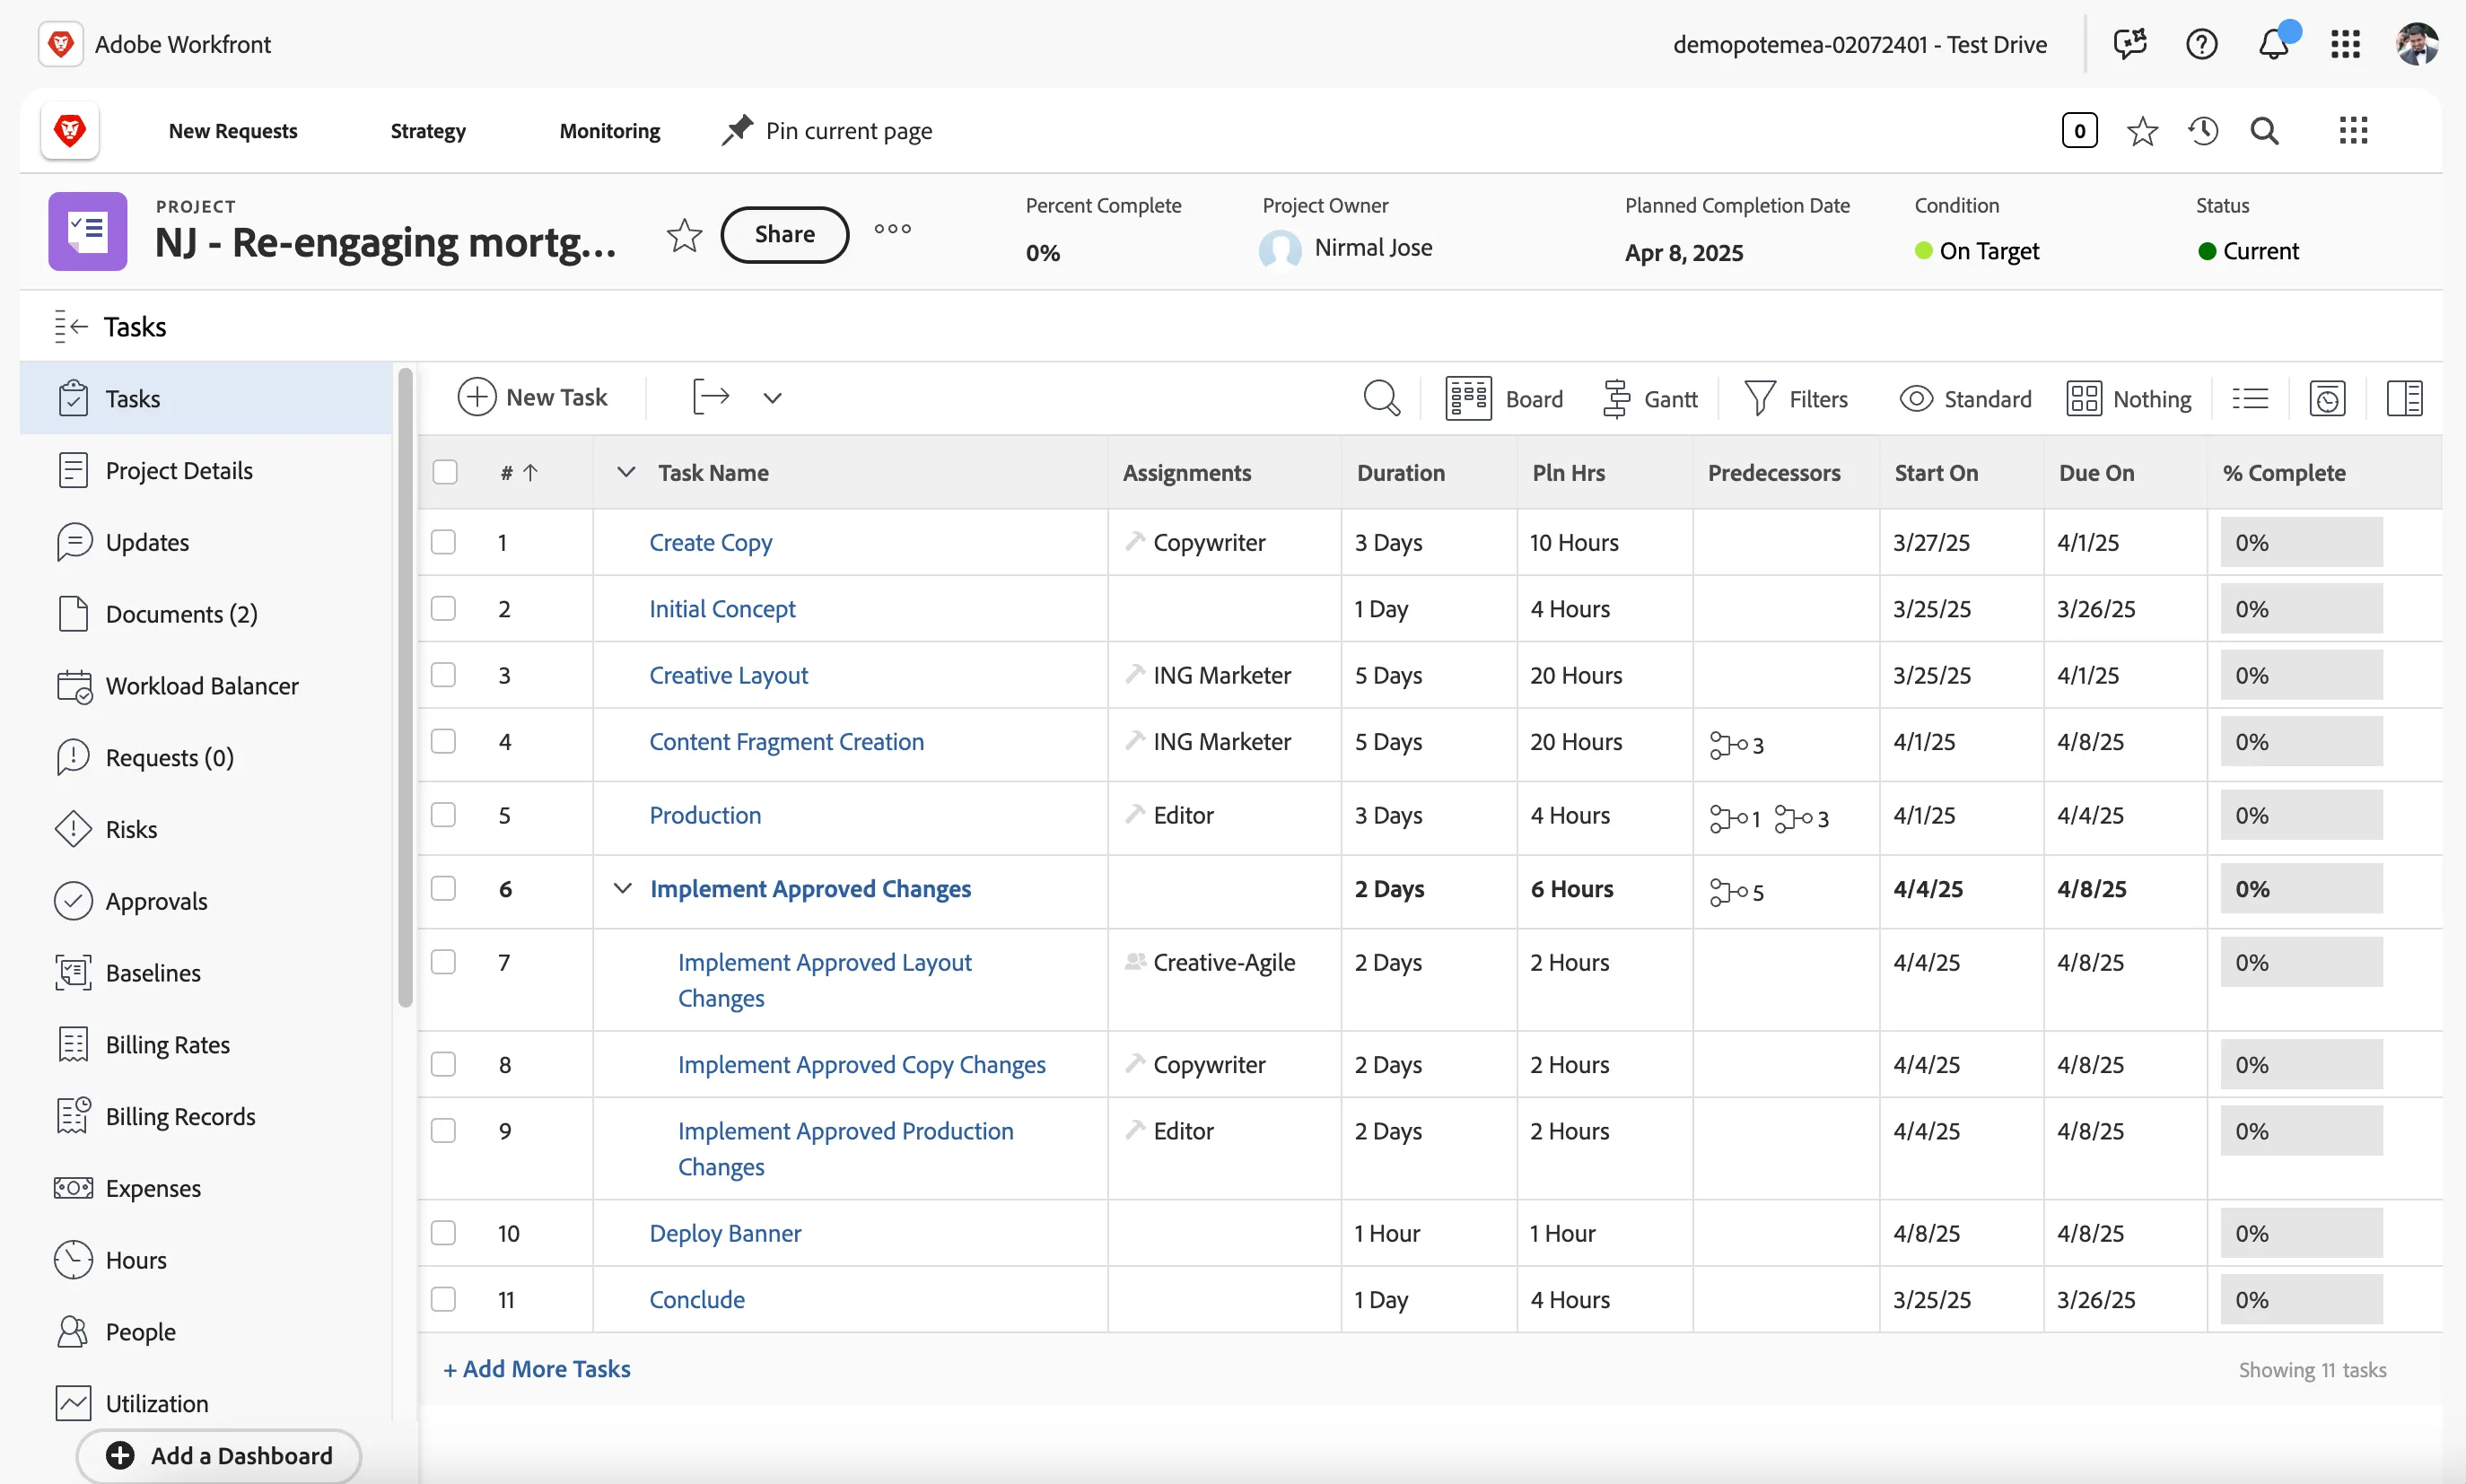Image resolution: width=2466 pixels, height=1484 pixels.
Task: Open the Nothing grouping dropdown
Action: (x=2129, y=399)
